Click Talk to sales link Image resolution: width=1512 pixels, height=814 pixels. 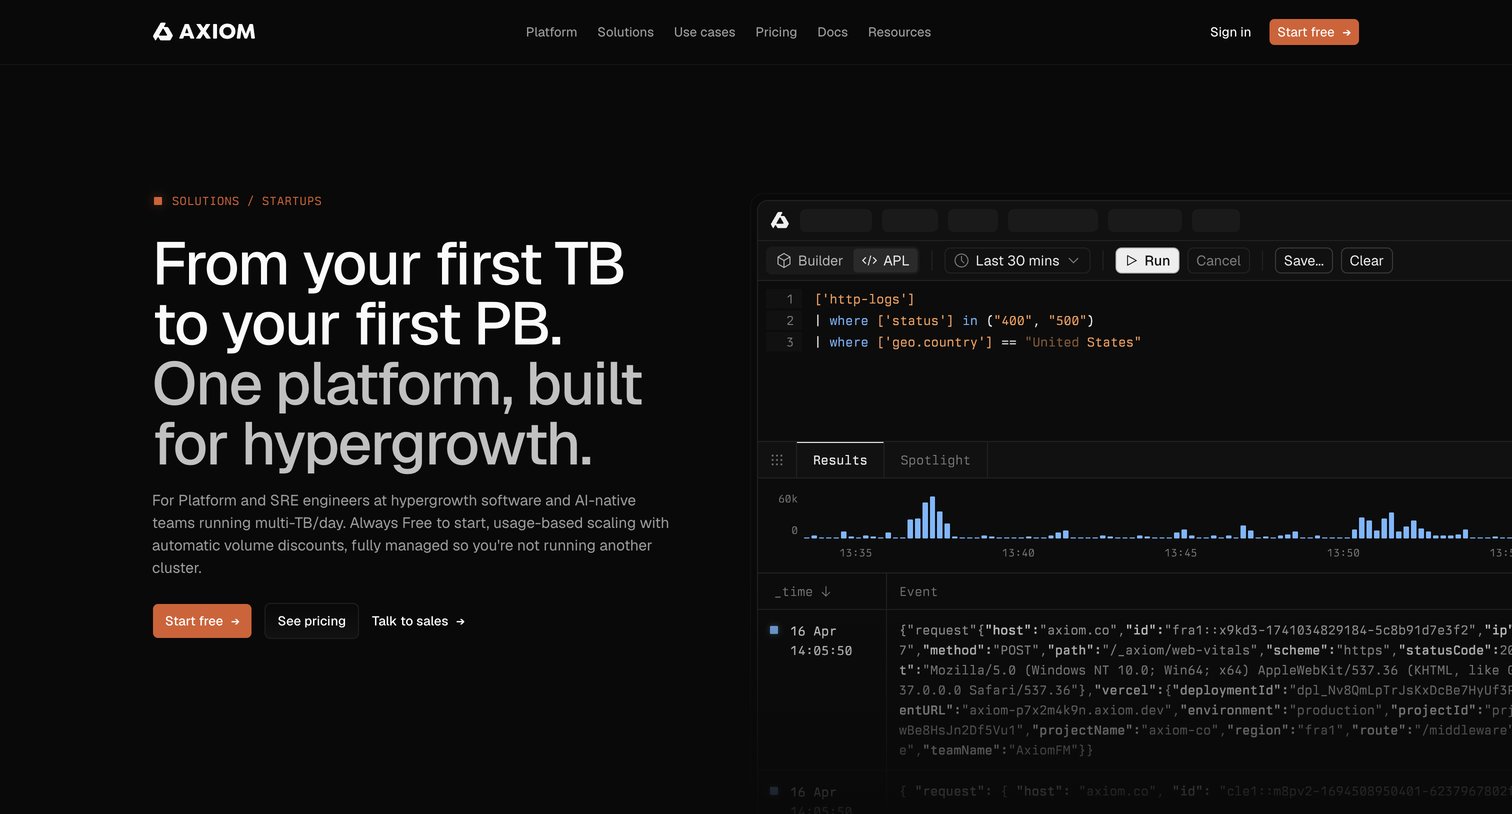coord(418,621)
